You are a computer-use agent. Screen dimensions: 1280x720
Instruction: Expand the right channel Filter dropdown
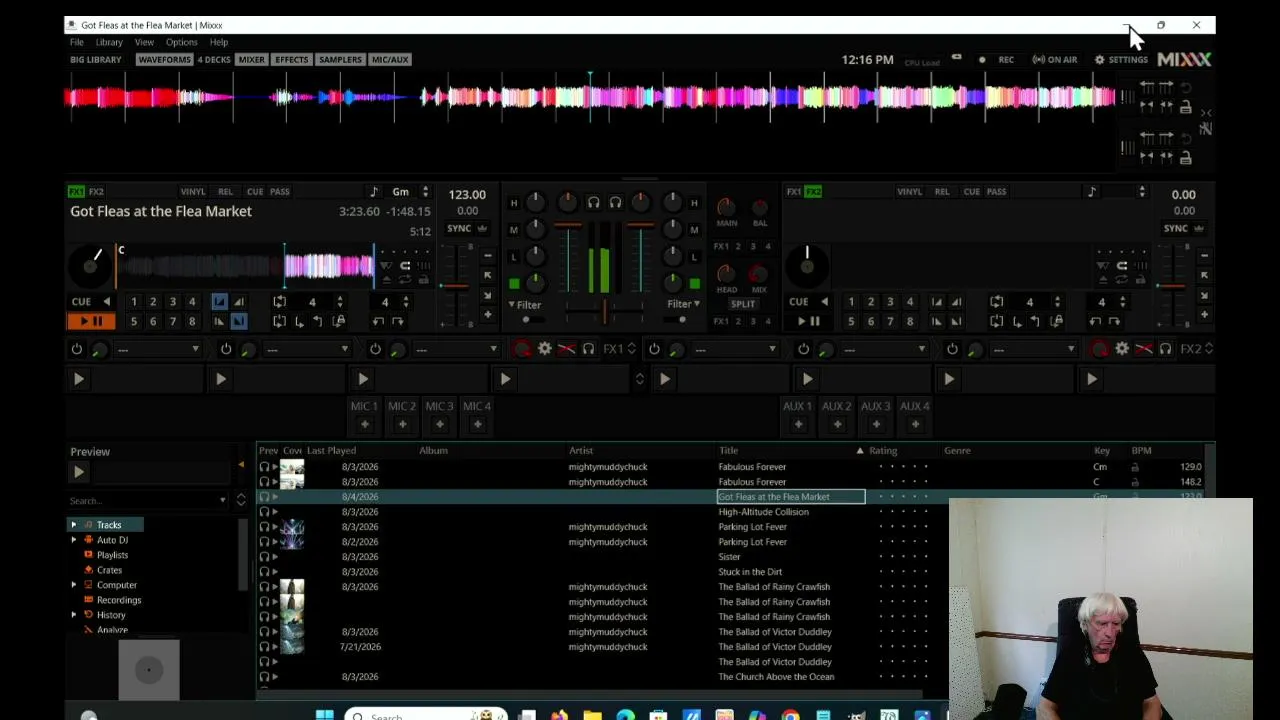(x=683, y=304)
